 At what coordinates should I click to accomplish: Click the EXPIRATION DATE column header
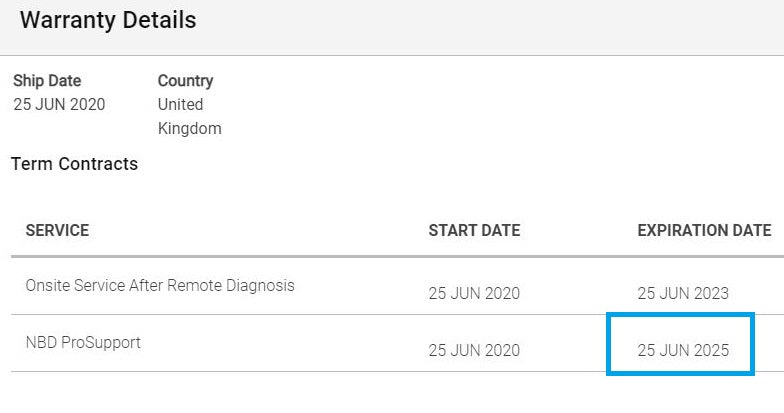click(x=704, y=230)
